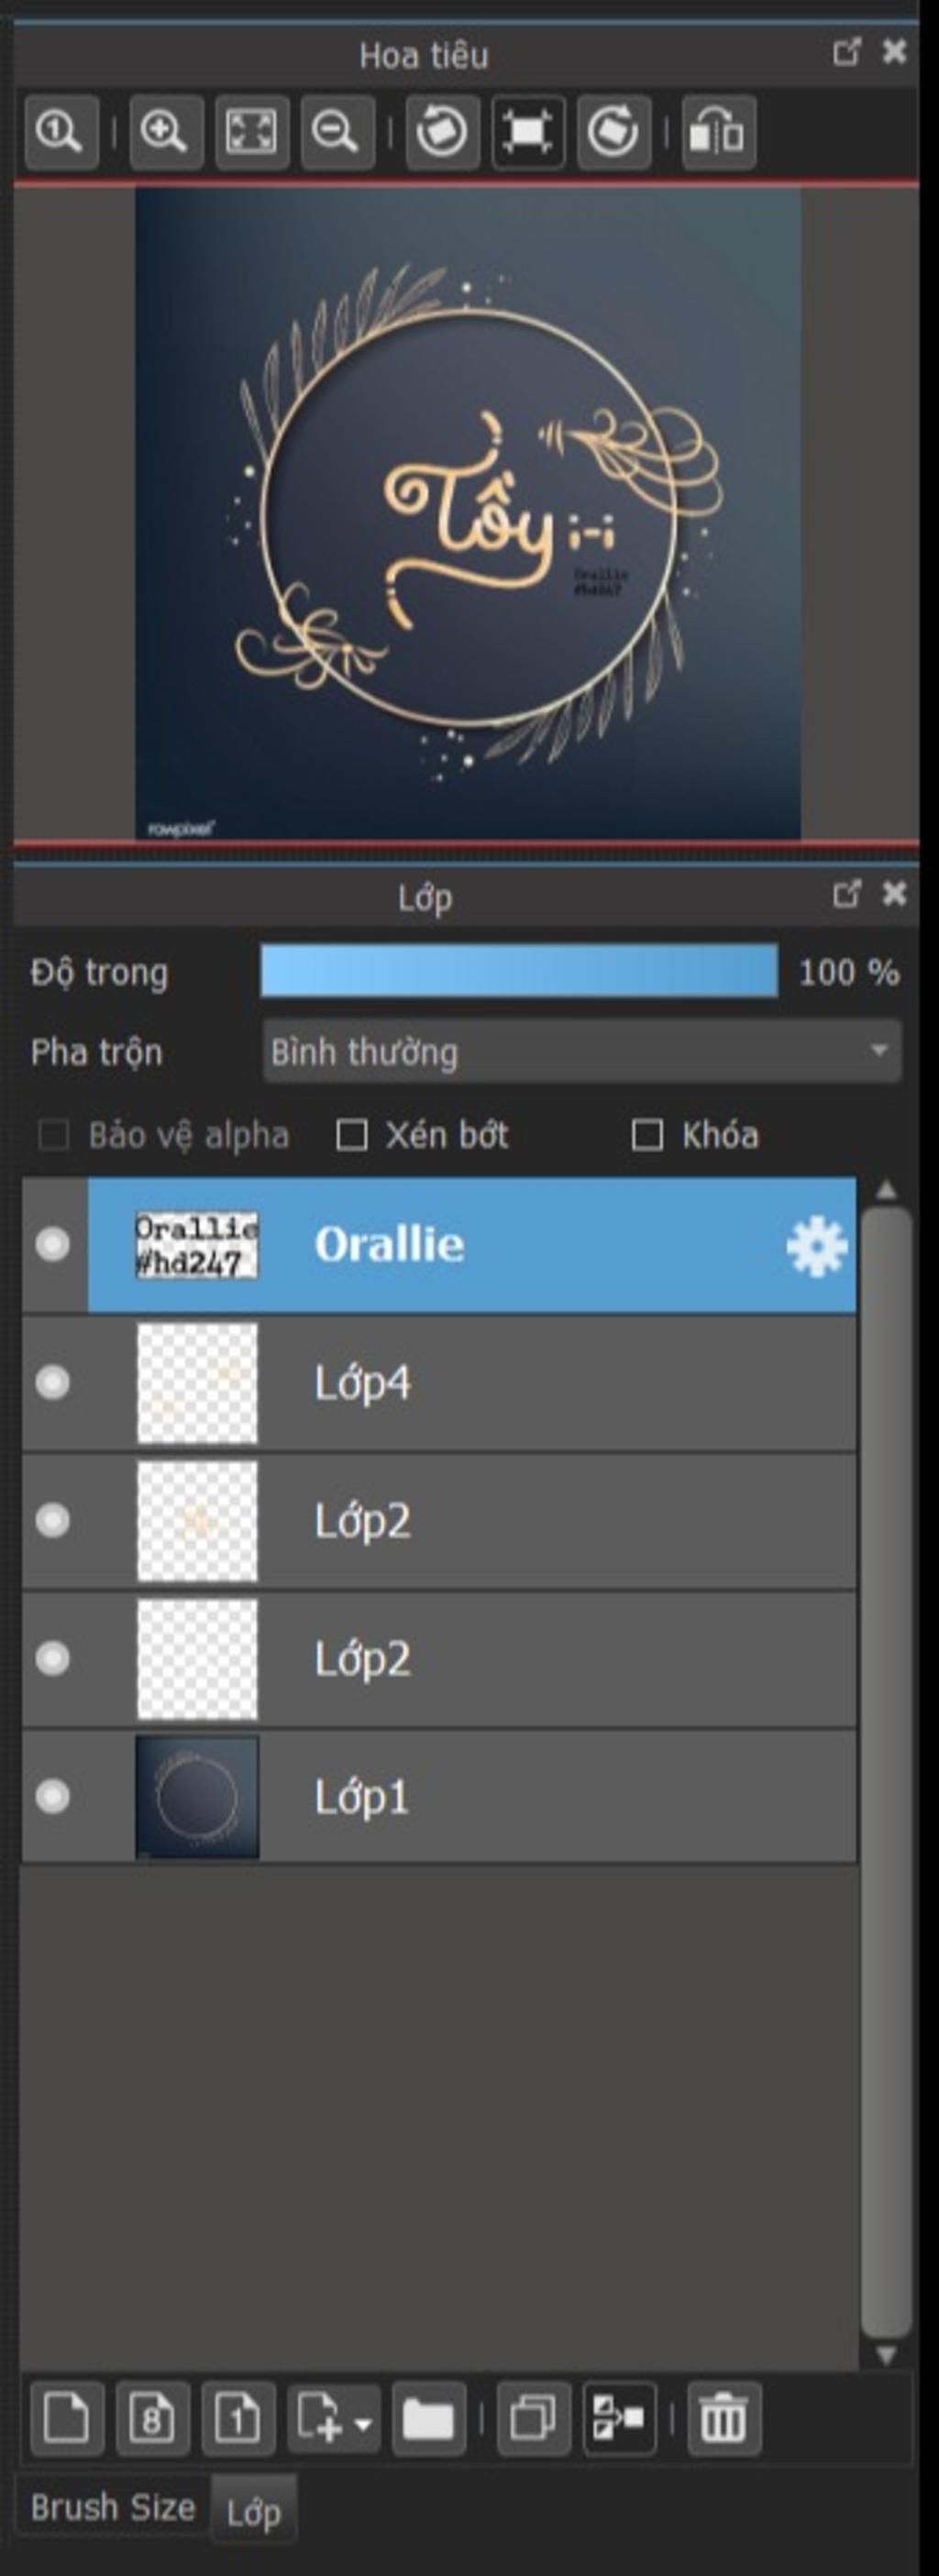Image resolution: width=939 pixels, height=2576 pixels.
Task: Switch to the Brush Size tab
Action: 113,2507
